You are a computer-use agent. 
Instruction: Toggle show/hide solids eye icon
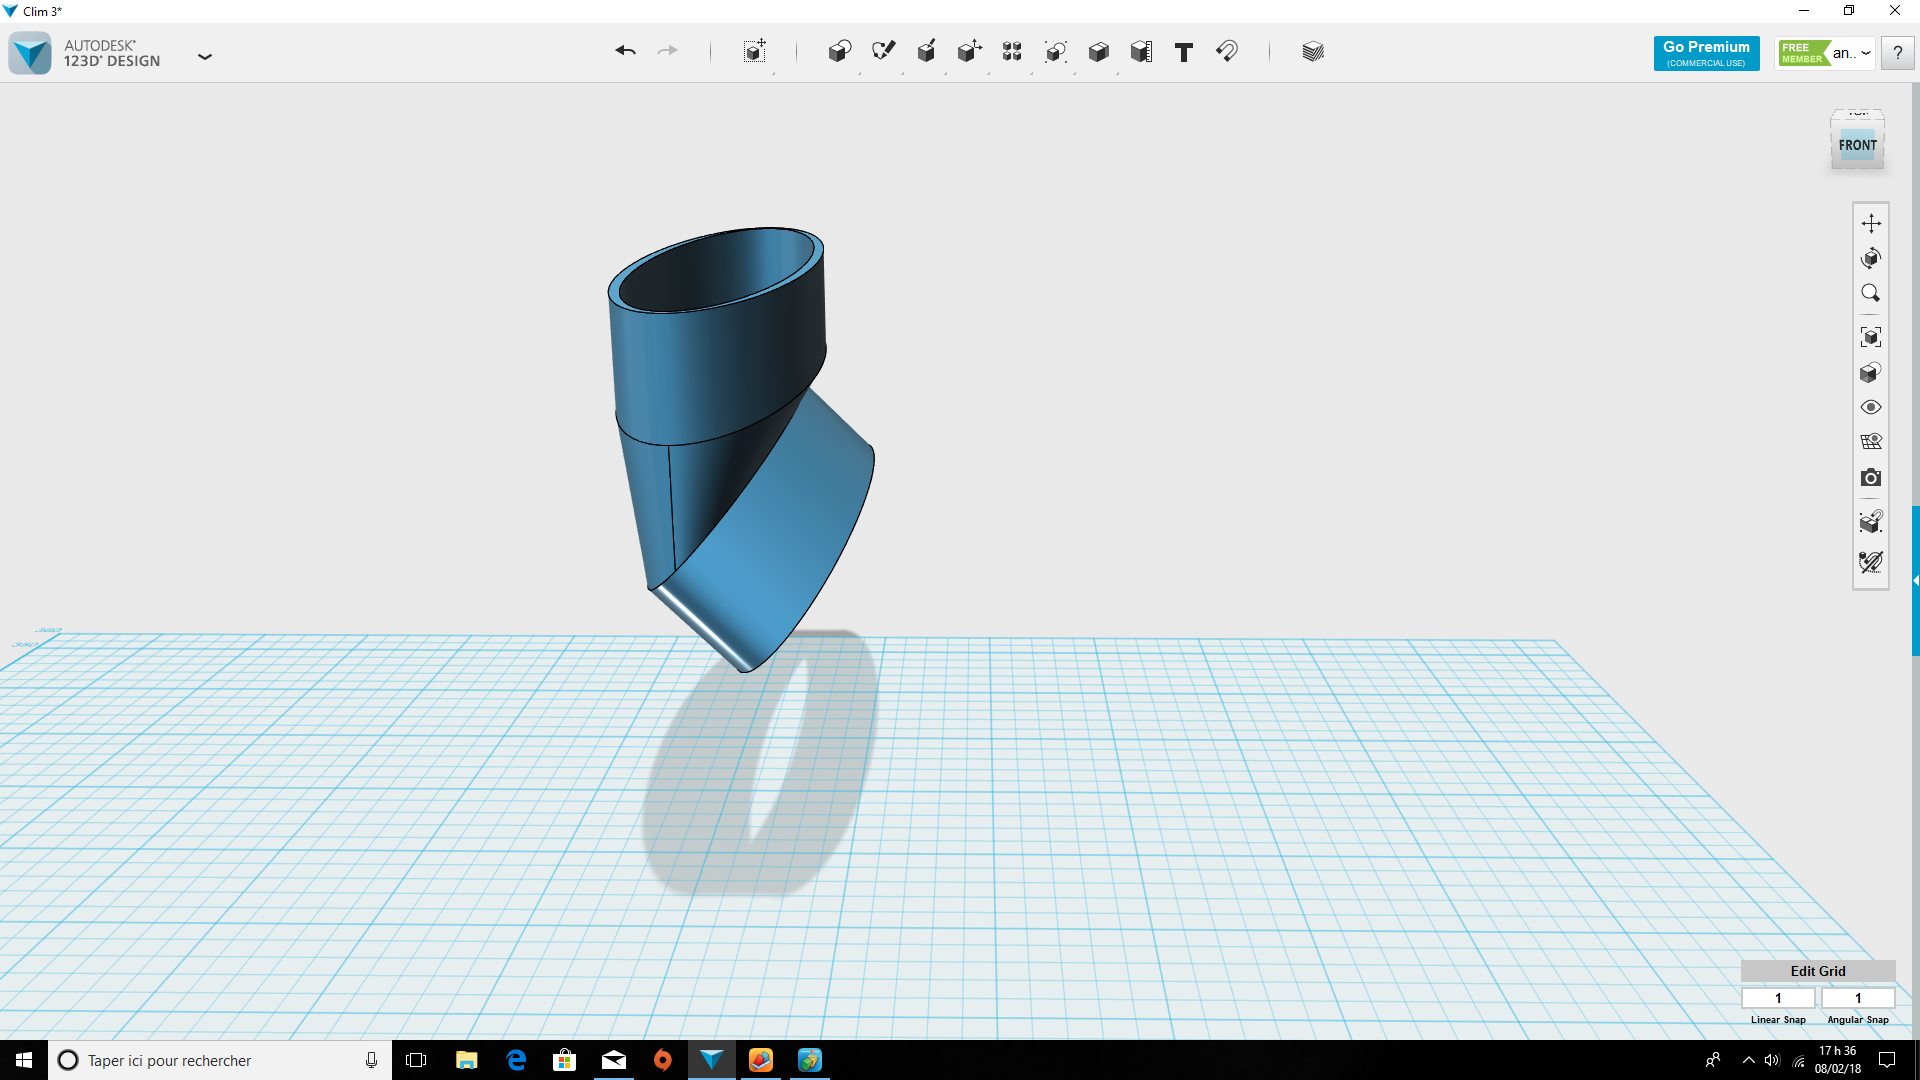[x=1871, y=407]
